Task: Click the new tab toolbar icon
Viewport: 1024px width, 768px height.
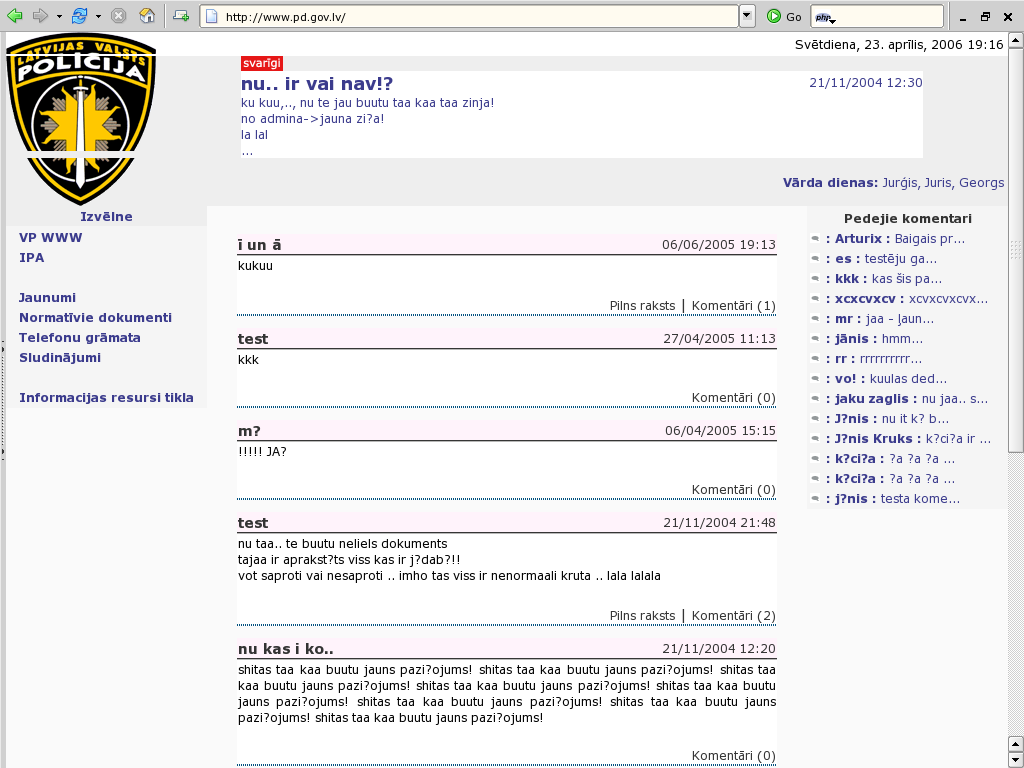Action: click(x=181, y=16)
